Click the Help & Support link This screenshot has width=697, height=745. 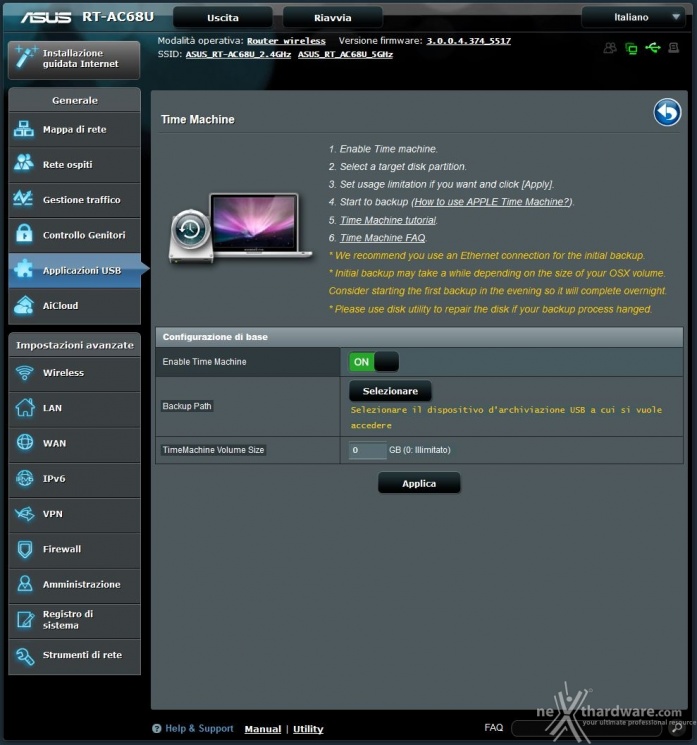pyautogui.click(x=199, y=728)
